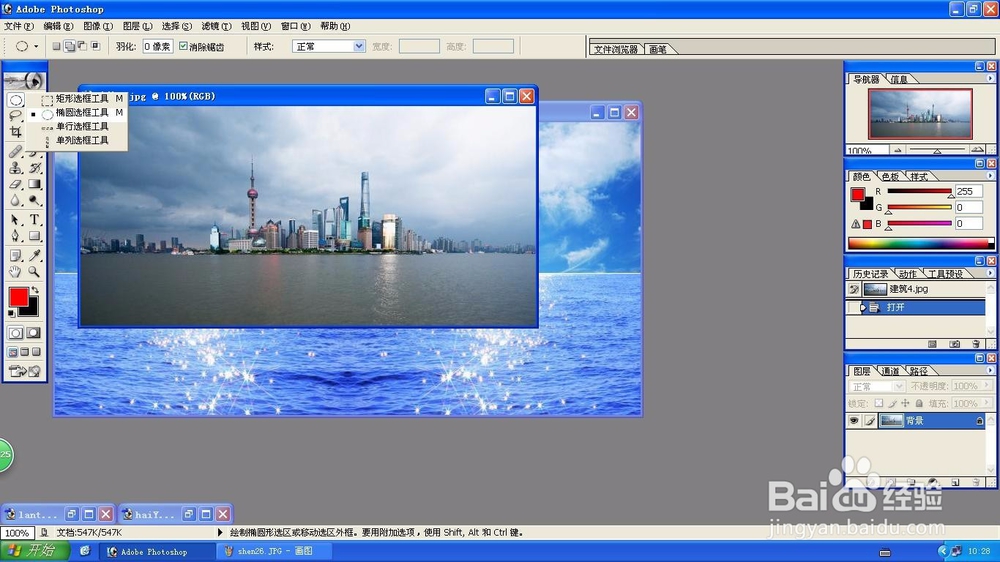Create new snapshot in History panel
This screenshot has height=562, width=1000.
pyautogui.click(x=954, y=344)
